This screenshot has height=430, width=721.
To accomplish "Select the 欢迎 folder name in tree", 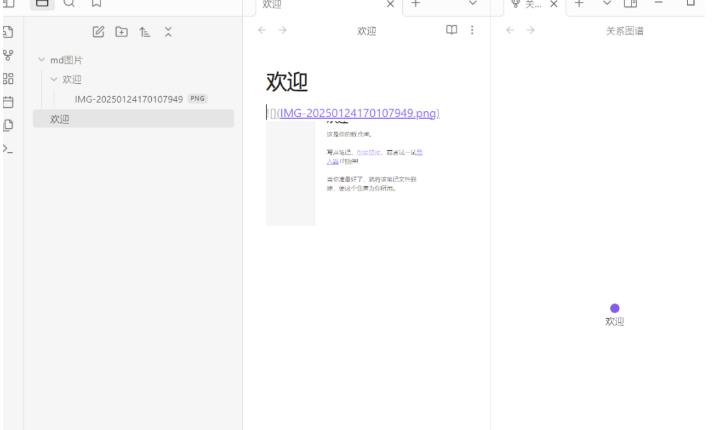I will click(72, 79).
